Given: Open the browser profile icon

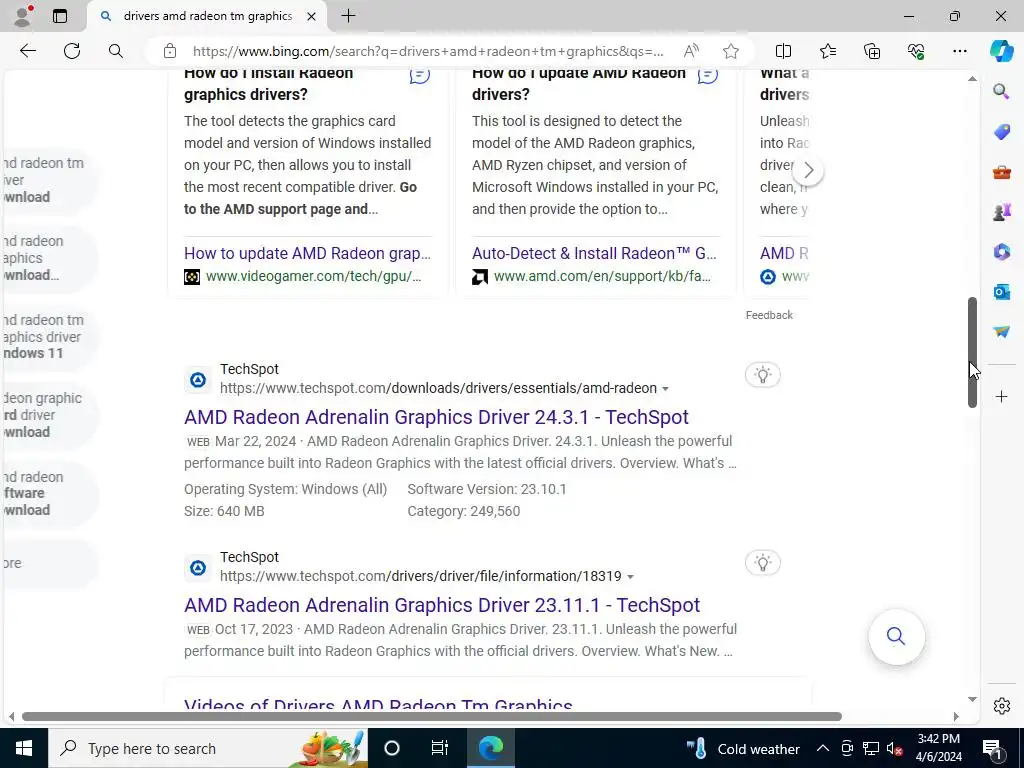Looking at the screenshot, I should click(x=24, y=16).
